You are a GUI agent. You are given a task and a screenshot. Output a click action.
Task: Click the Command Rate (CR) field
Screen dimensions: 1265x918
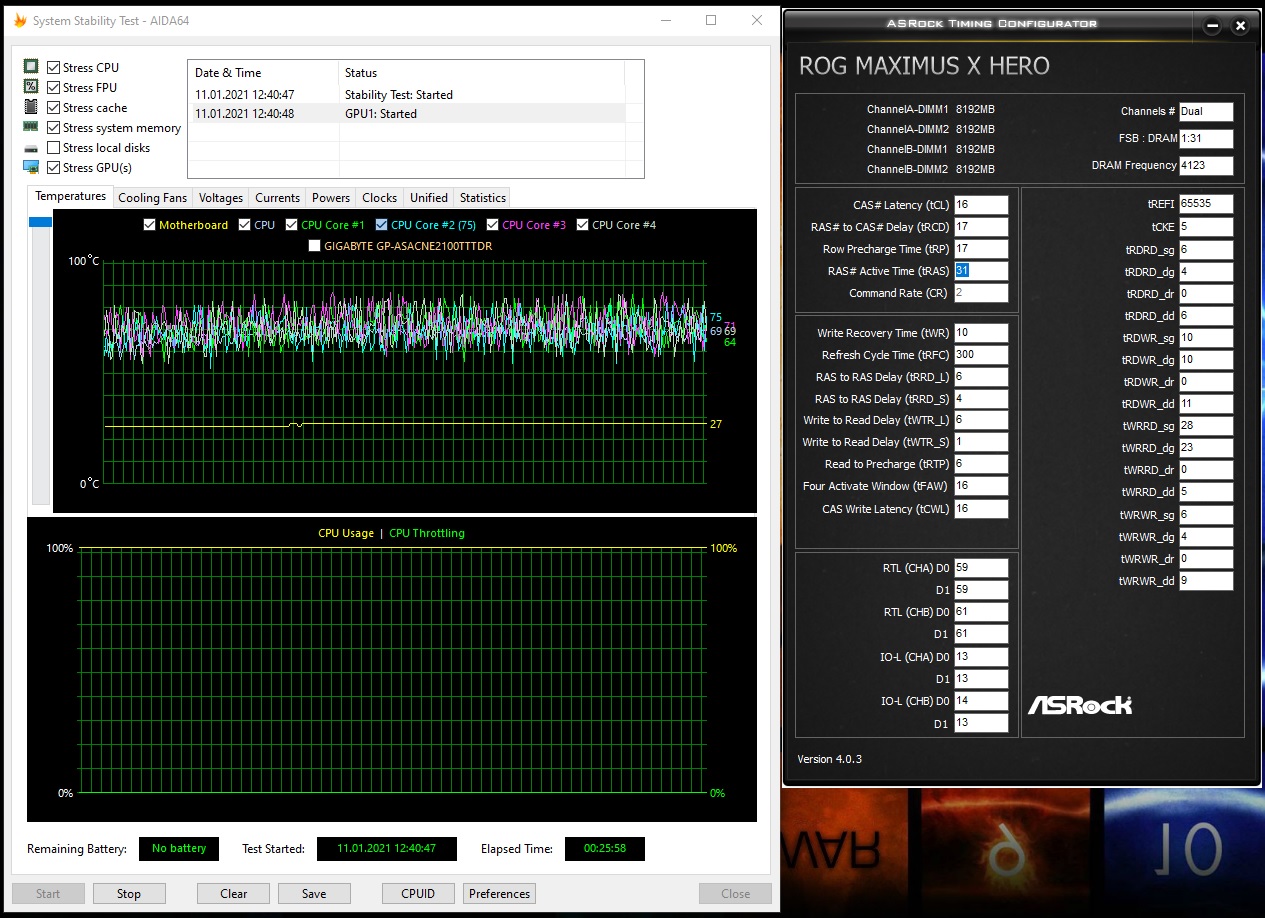click(981, 293)
